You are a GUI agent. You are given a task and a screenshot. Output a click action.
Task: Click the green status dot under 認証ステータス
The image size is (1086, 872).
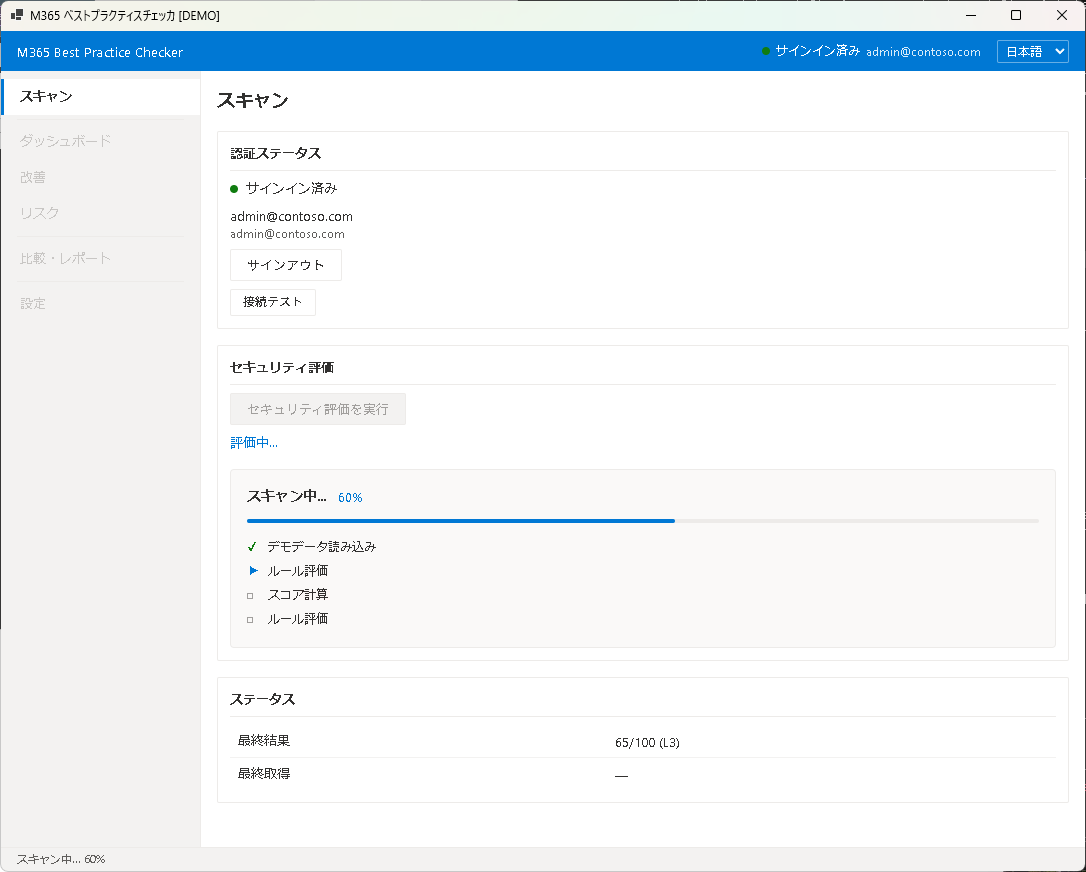pyautogui.click(x=234, y=188)
